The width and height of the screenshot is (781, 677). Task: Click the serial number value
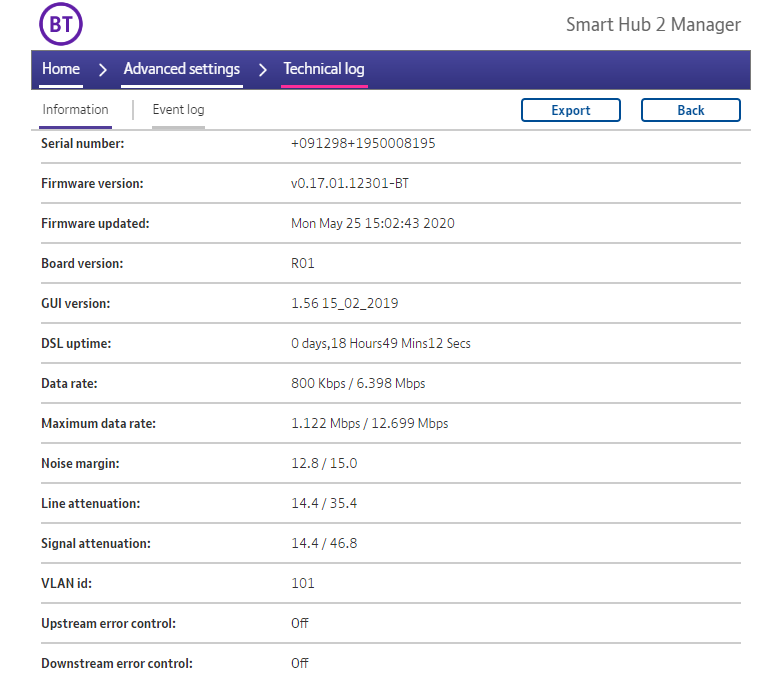click(363, 144)
